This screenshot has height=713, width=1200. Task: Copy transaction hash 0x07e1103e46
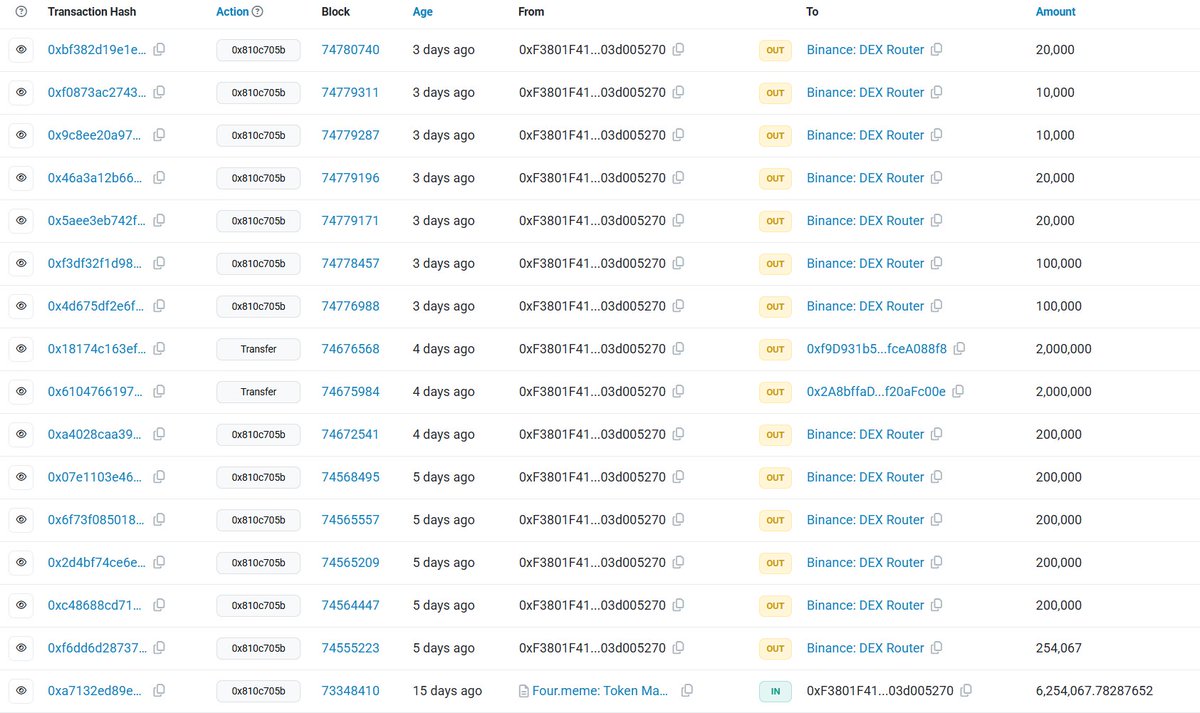(x=159, y=477)
